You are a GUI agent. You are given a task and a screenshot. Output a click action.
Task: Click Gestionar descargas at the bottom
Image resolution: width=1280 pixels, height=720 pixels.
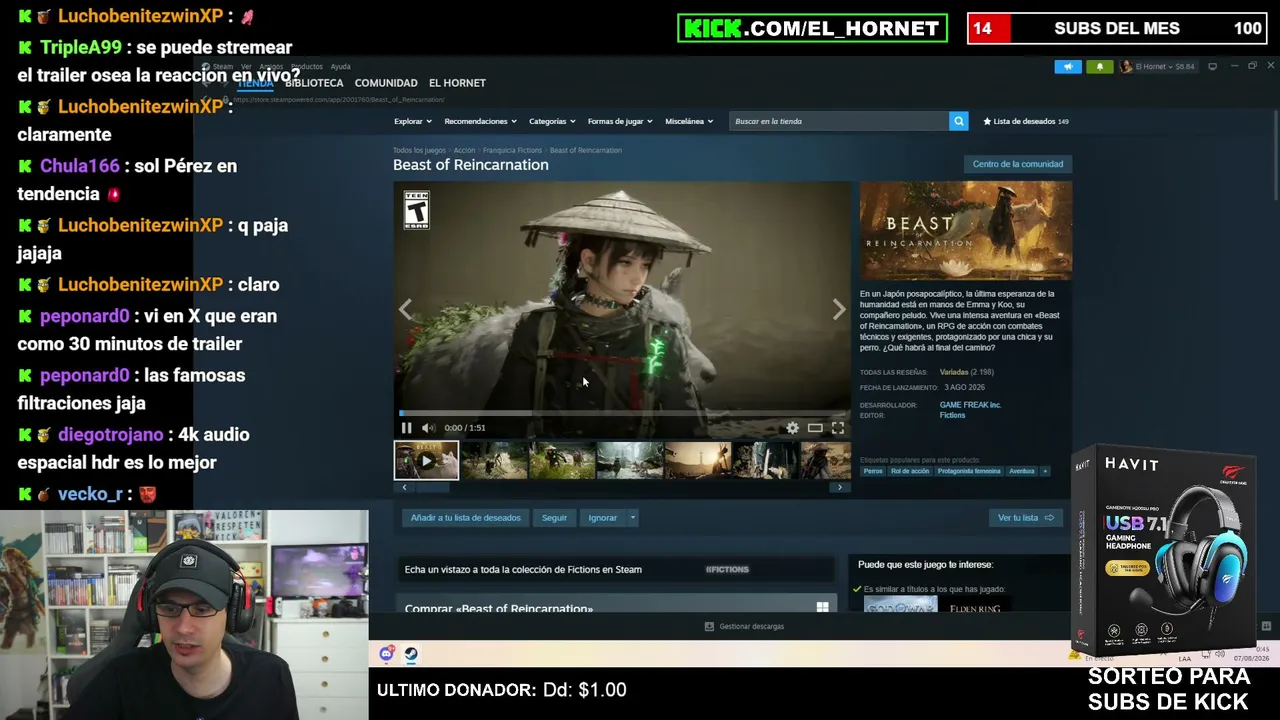click(744, 626)
